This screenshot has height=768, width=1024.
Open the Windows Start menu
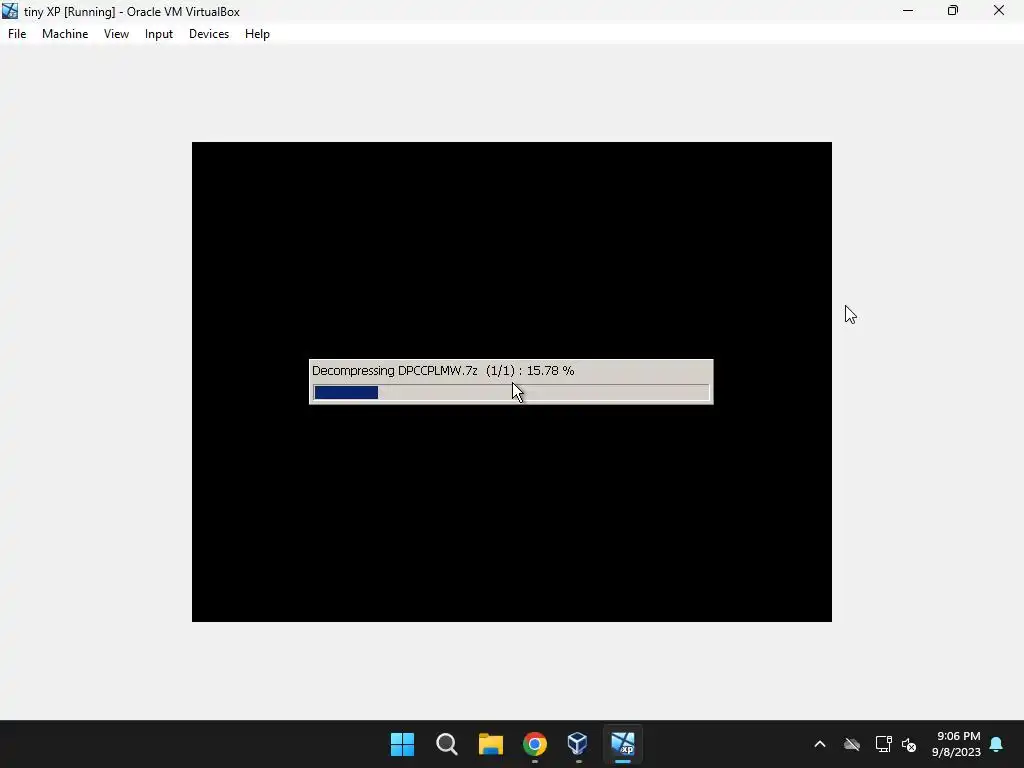[402, 744]
